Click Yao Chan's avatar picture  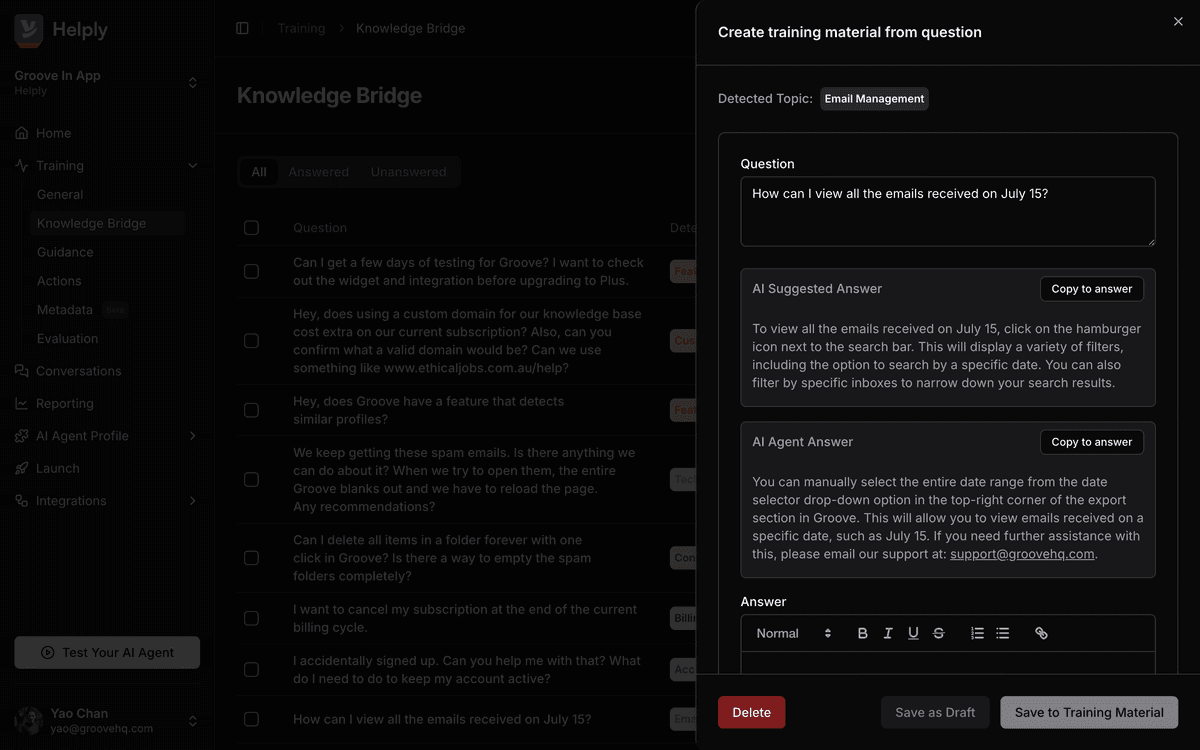29,720
